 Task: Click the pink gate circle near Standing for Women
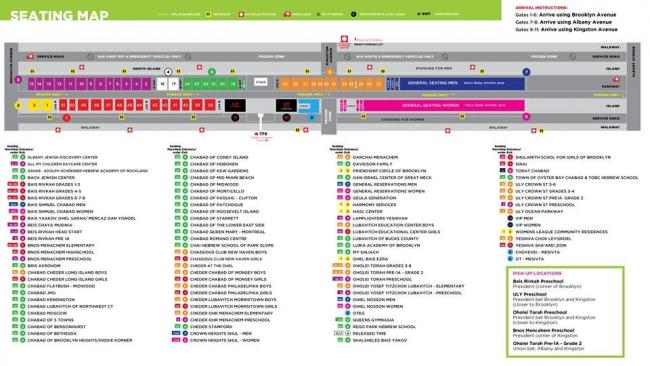pyautogui.click(x=526, y=117)
